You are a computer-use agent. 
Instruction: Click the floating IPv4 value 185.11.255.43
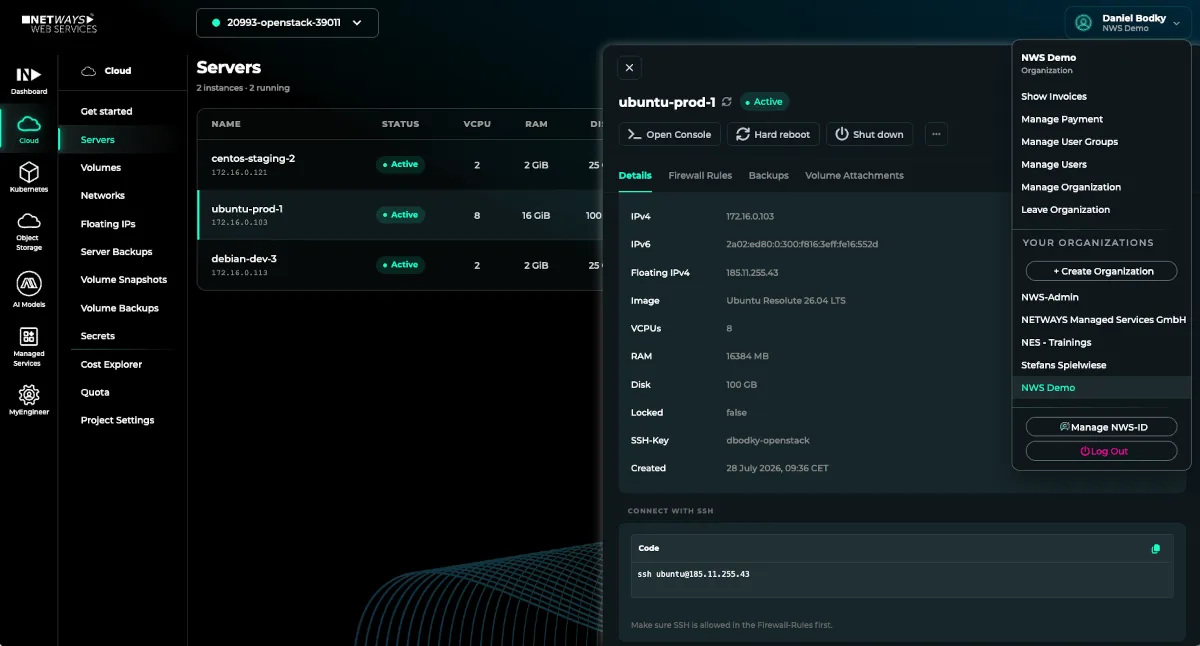pos(752,273)
